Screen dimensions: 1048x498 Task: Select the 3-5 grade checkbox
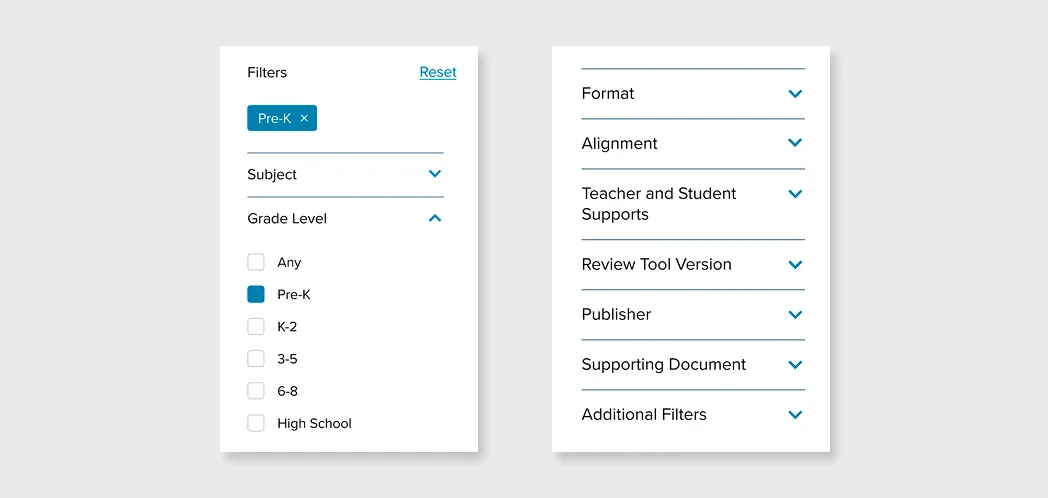tap(256, 358)
